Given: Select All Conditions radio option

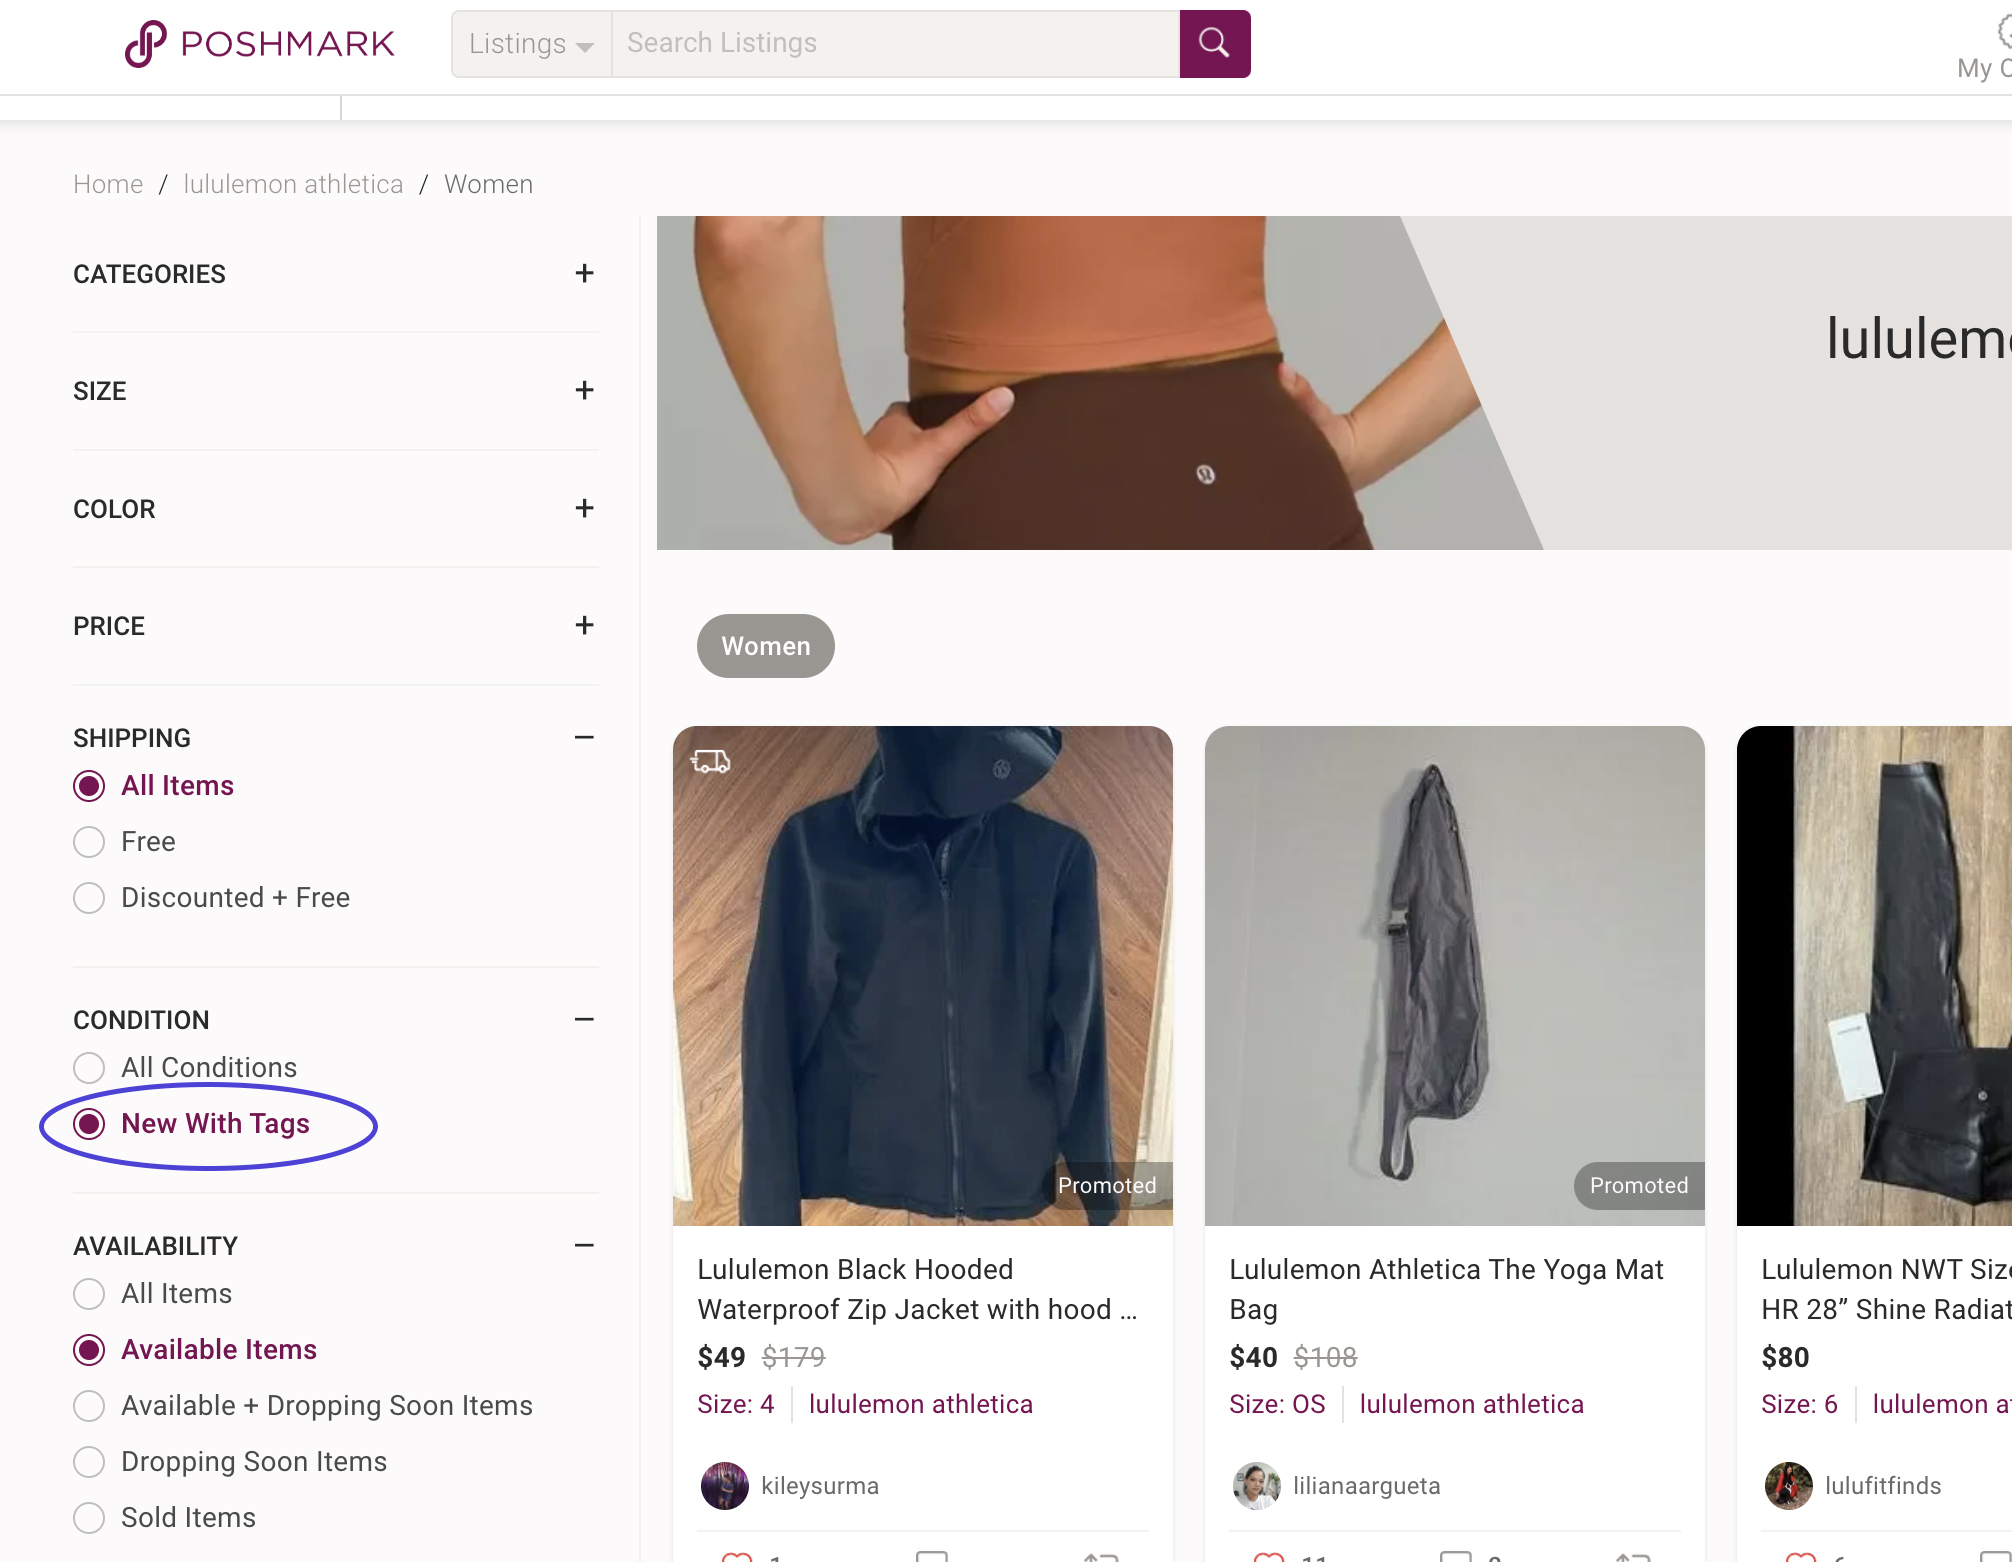Looking at the screenshot, I should coord(89,1068).
